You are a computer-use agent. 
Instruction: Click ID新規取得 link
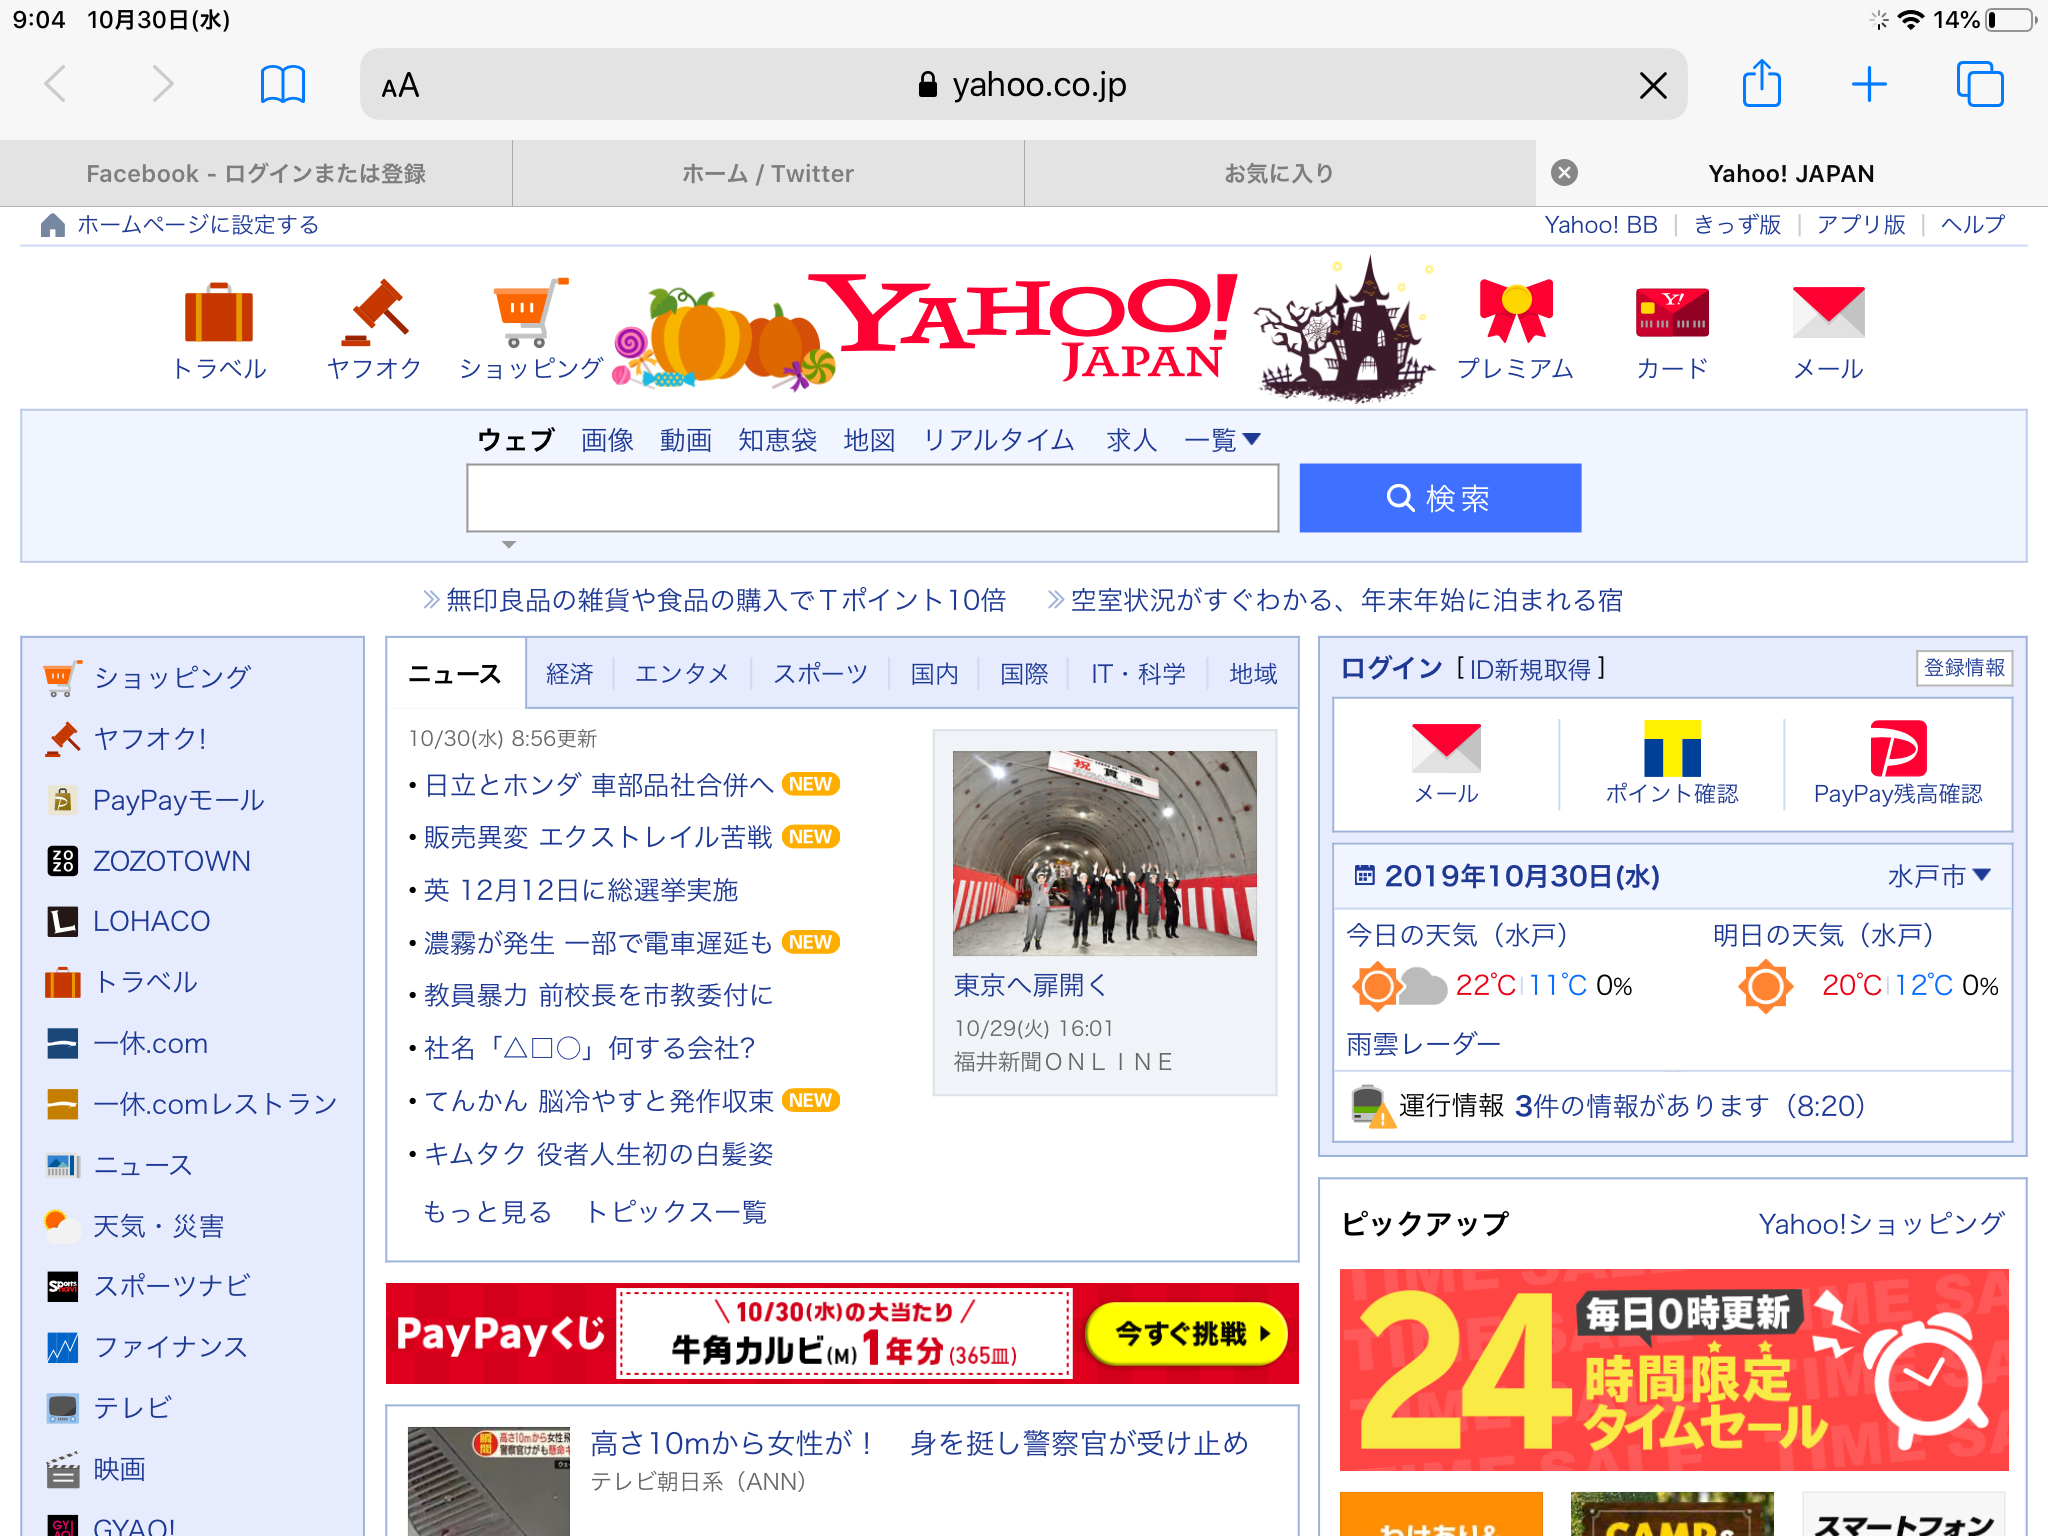1530,669
